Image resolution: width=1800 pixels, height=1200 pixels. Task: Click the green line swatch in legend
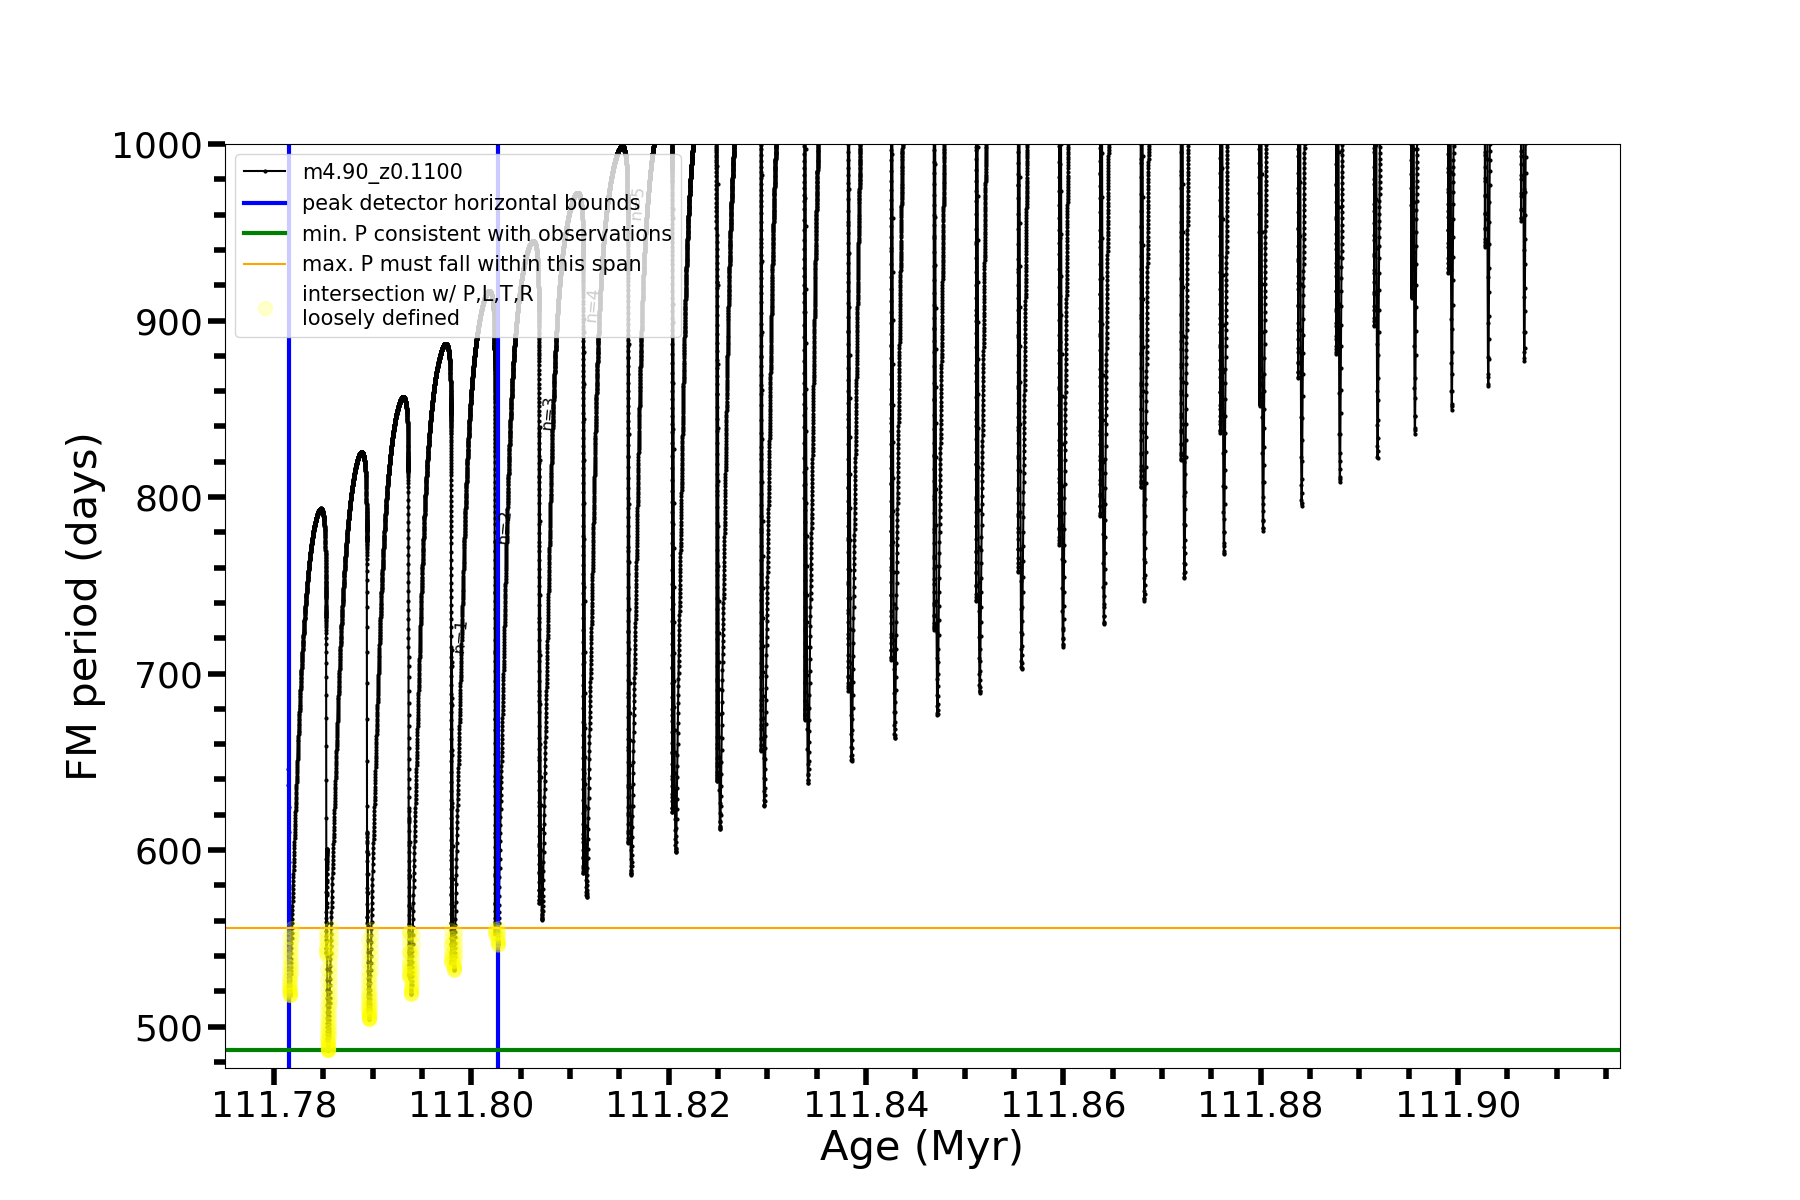point(265,233)
